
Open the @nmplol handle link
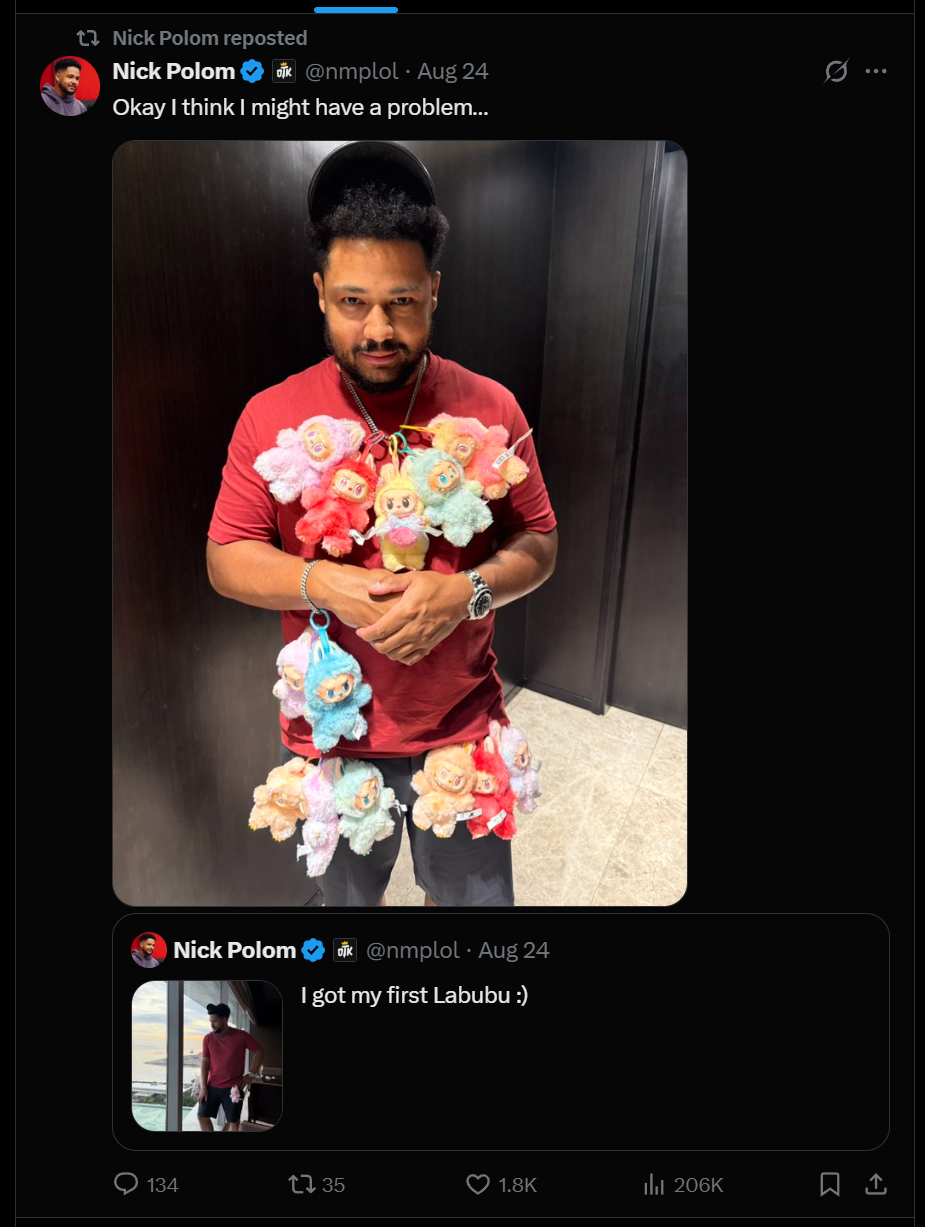pyautogui.click(x=351, y=71)
